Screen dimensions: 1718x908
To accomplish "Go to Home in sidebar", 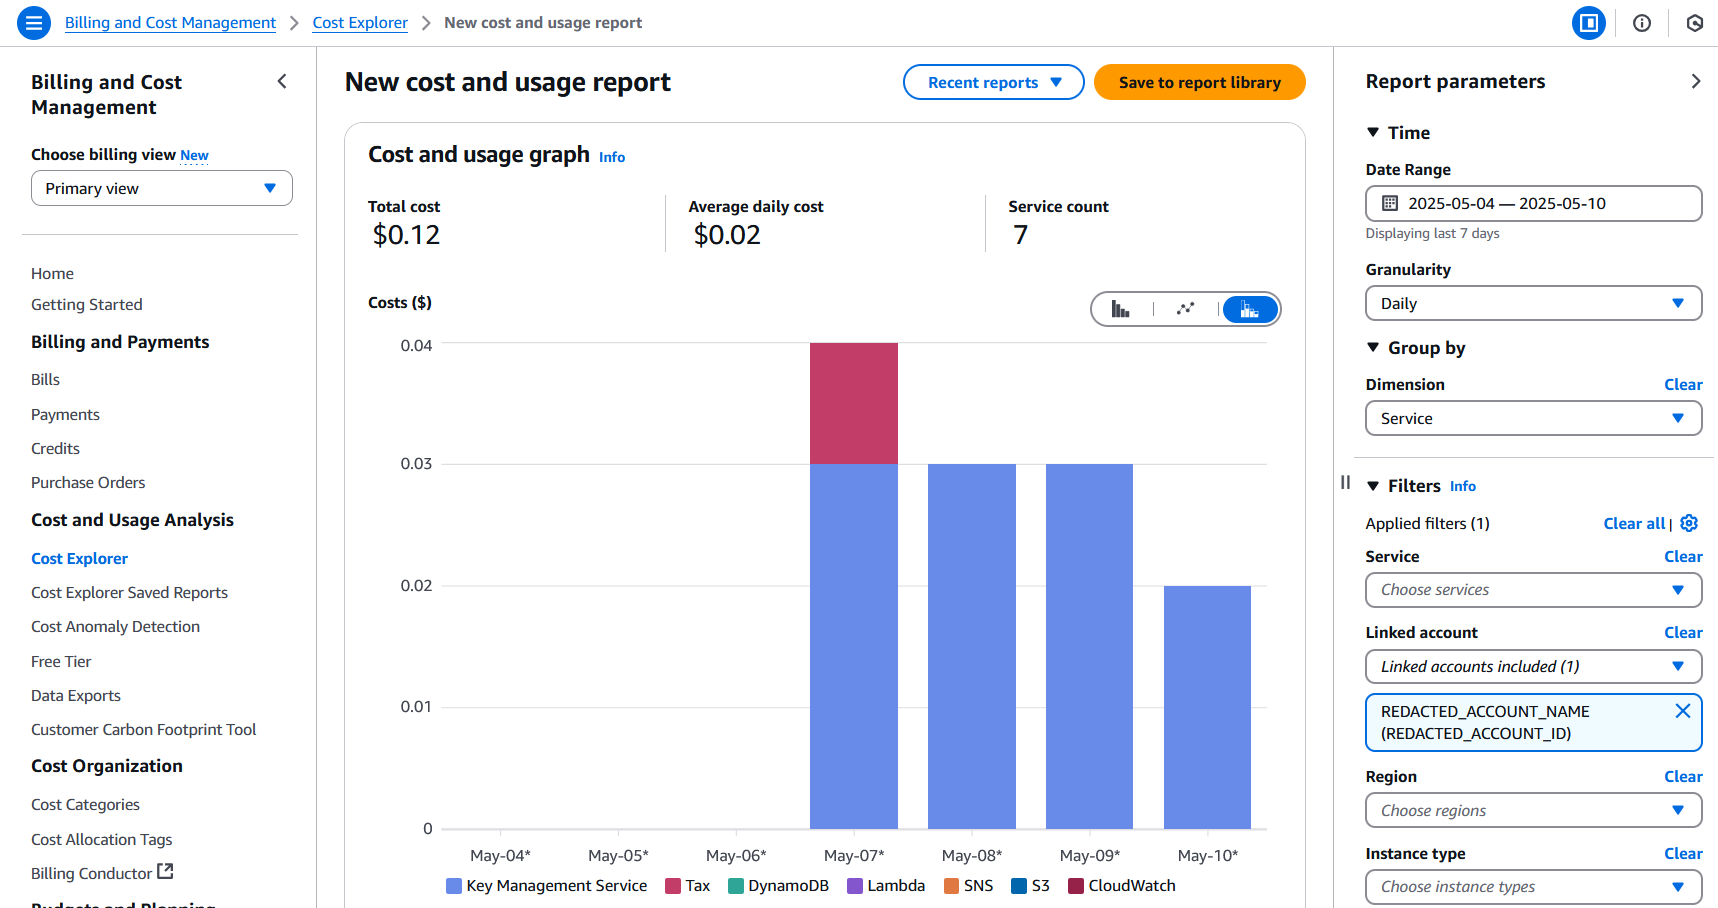I will pyautogui.click(x=52, y=273).
